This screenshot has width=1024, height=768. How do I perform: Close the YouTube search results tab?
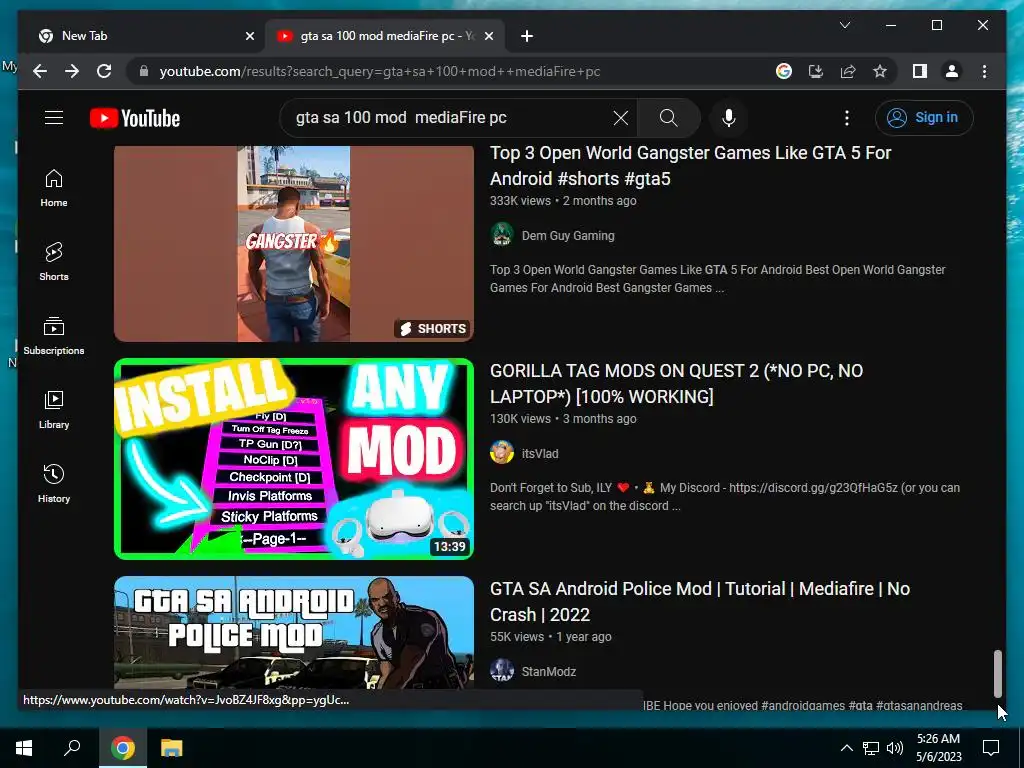[488, 36]
